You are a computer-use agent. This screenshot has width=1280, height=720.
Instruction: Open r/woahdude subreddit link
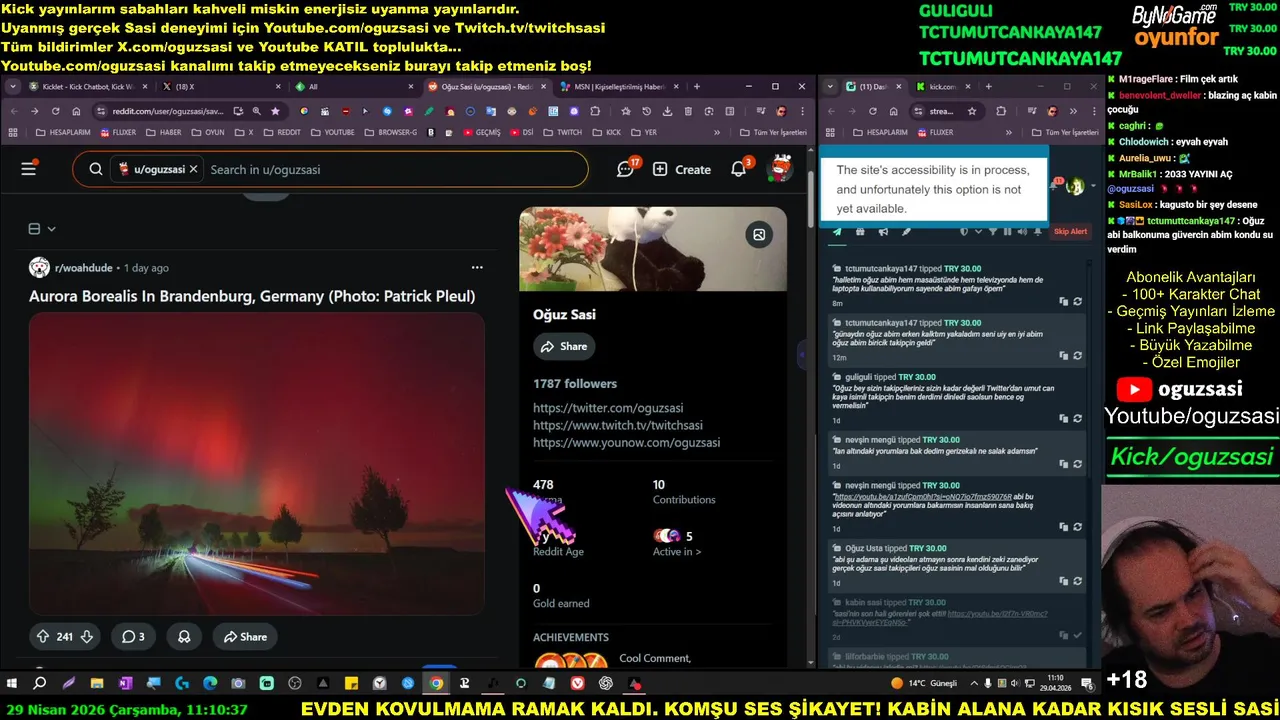86,268
